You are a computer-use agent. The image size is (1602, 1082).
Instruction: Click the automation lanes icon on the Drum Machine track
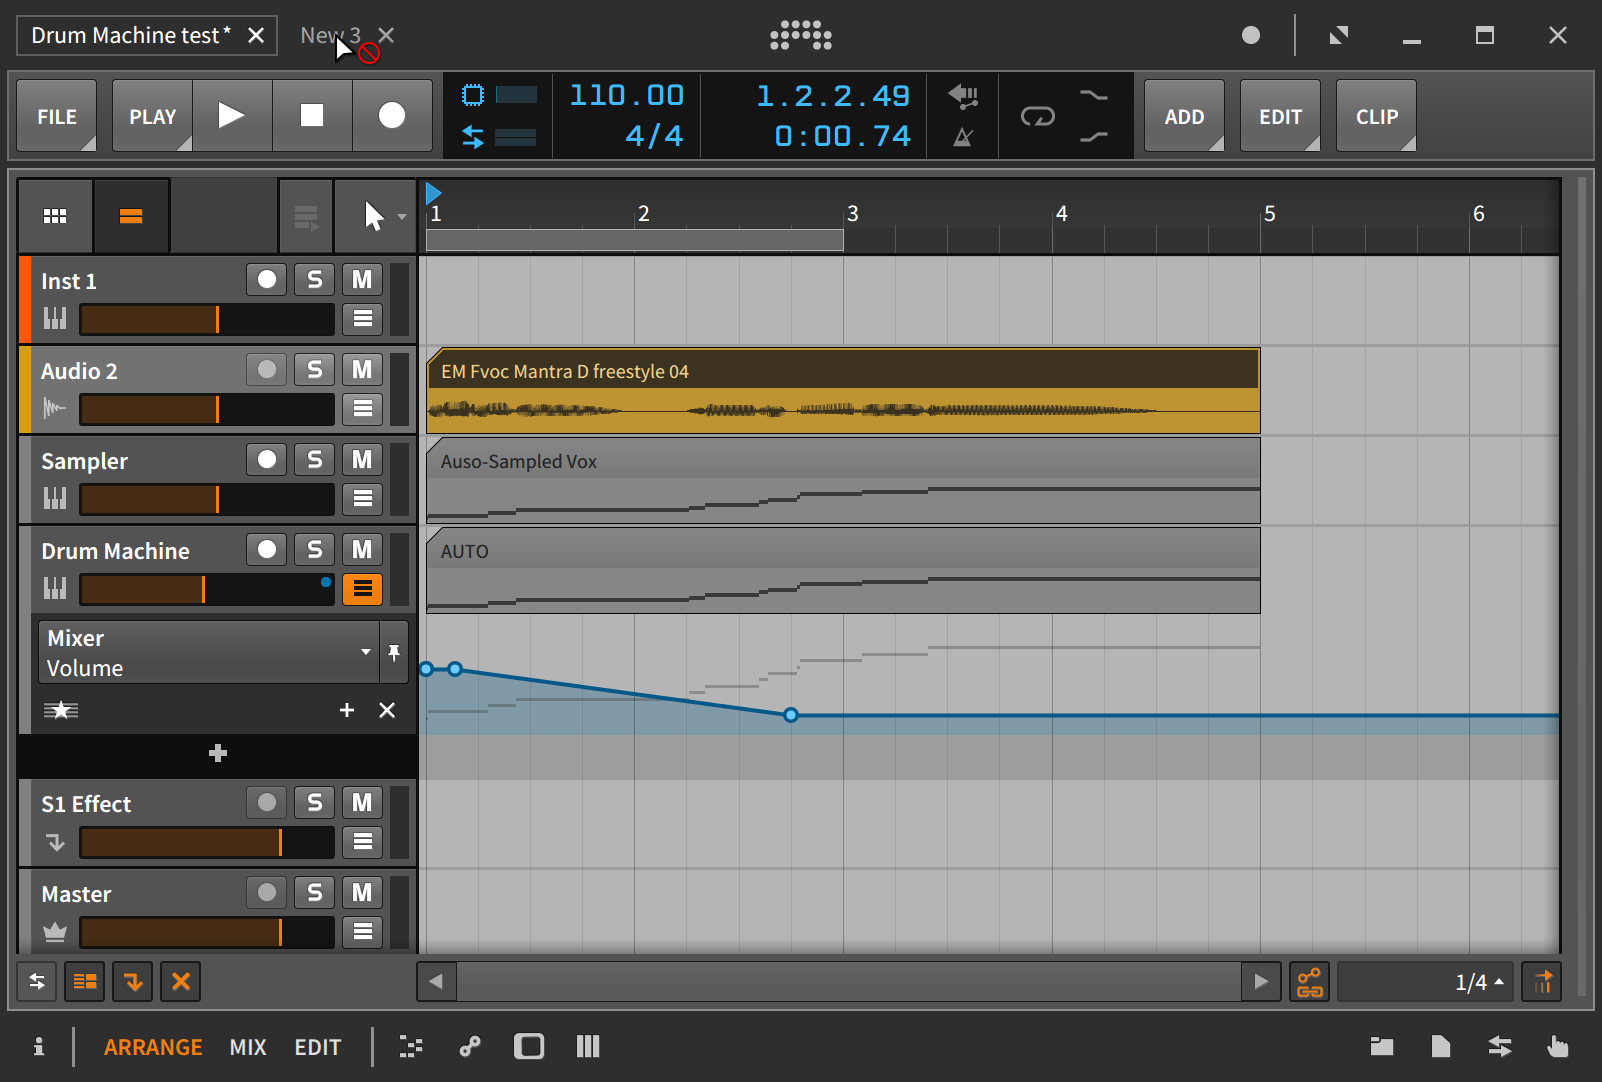coord(362,589)
